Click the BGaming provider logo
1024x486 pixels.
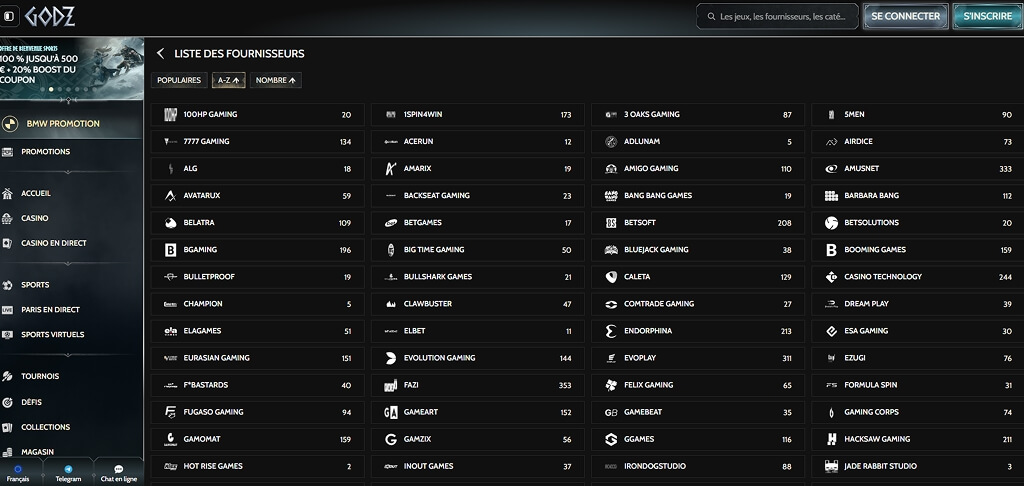pyautogui.click(x=170, y=250)
